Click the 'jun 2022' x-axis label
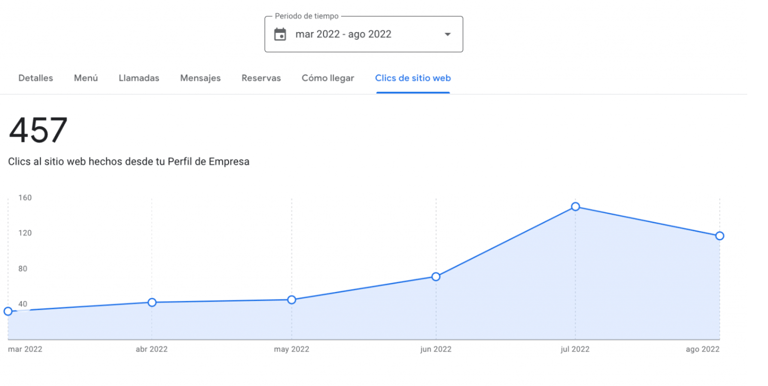The width and height of the screenshot is (768, 386). pyautogui.click(x=436, y=349)
